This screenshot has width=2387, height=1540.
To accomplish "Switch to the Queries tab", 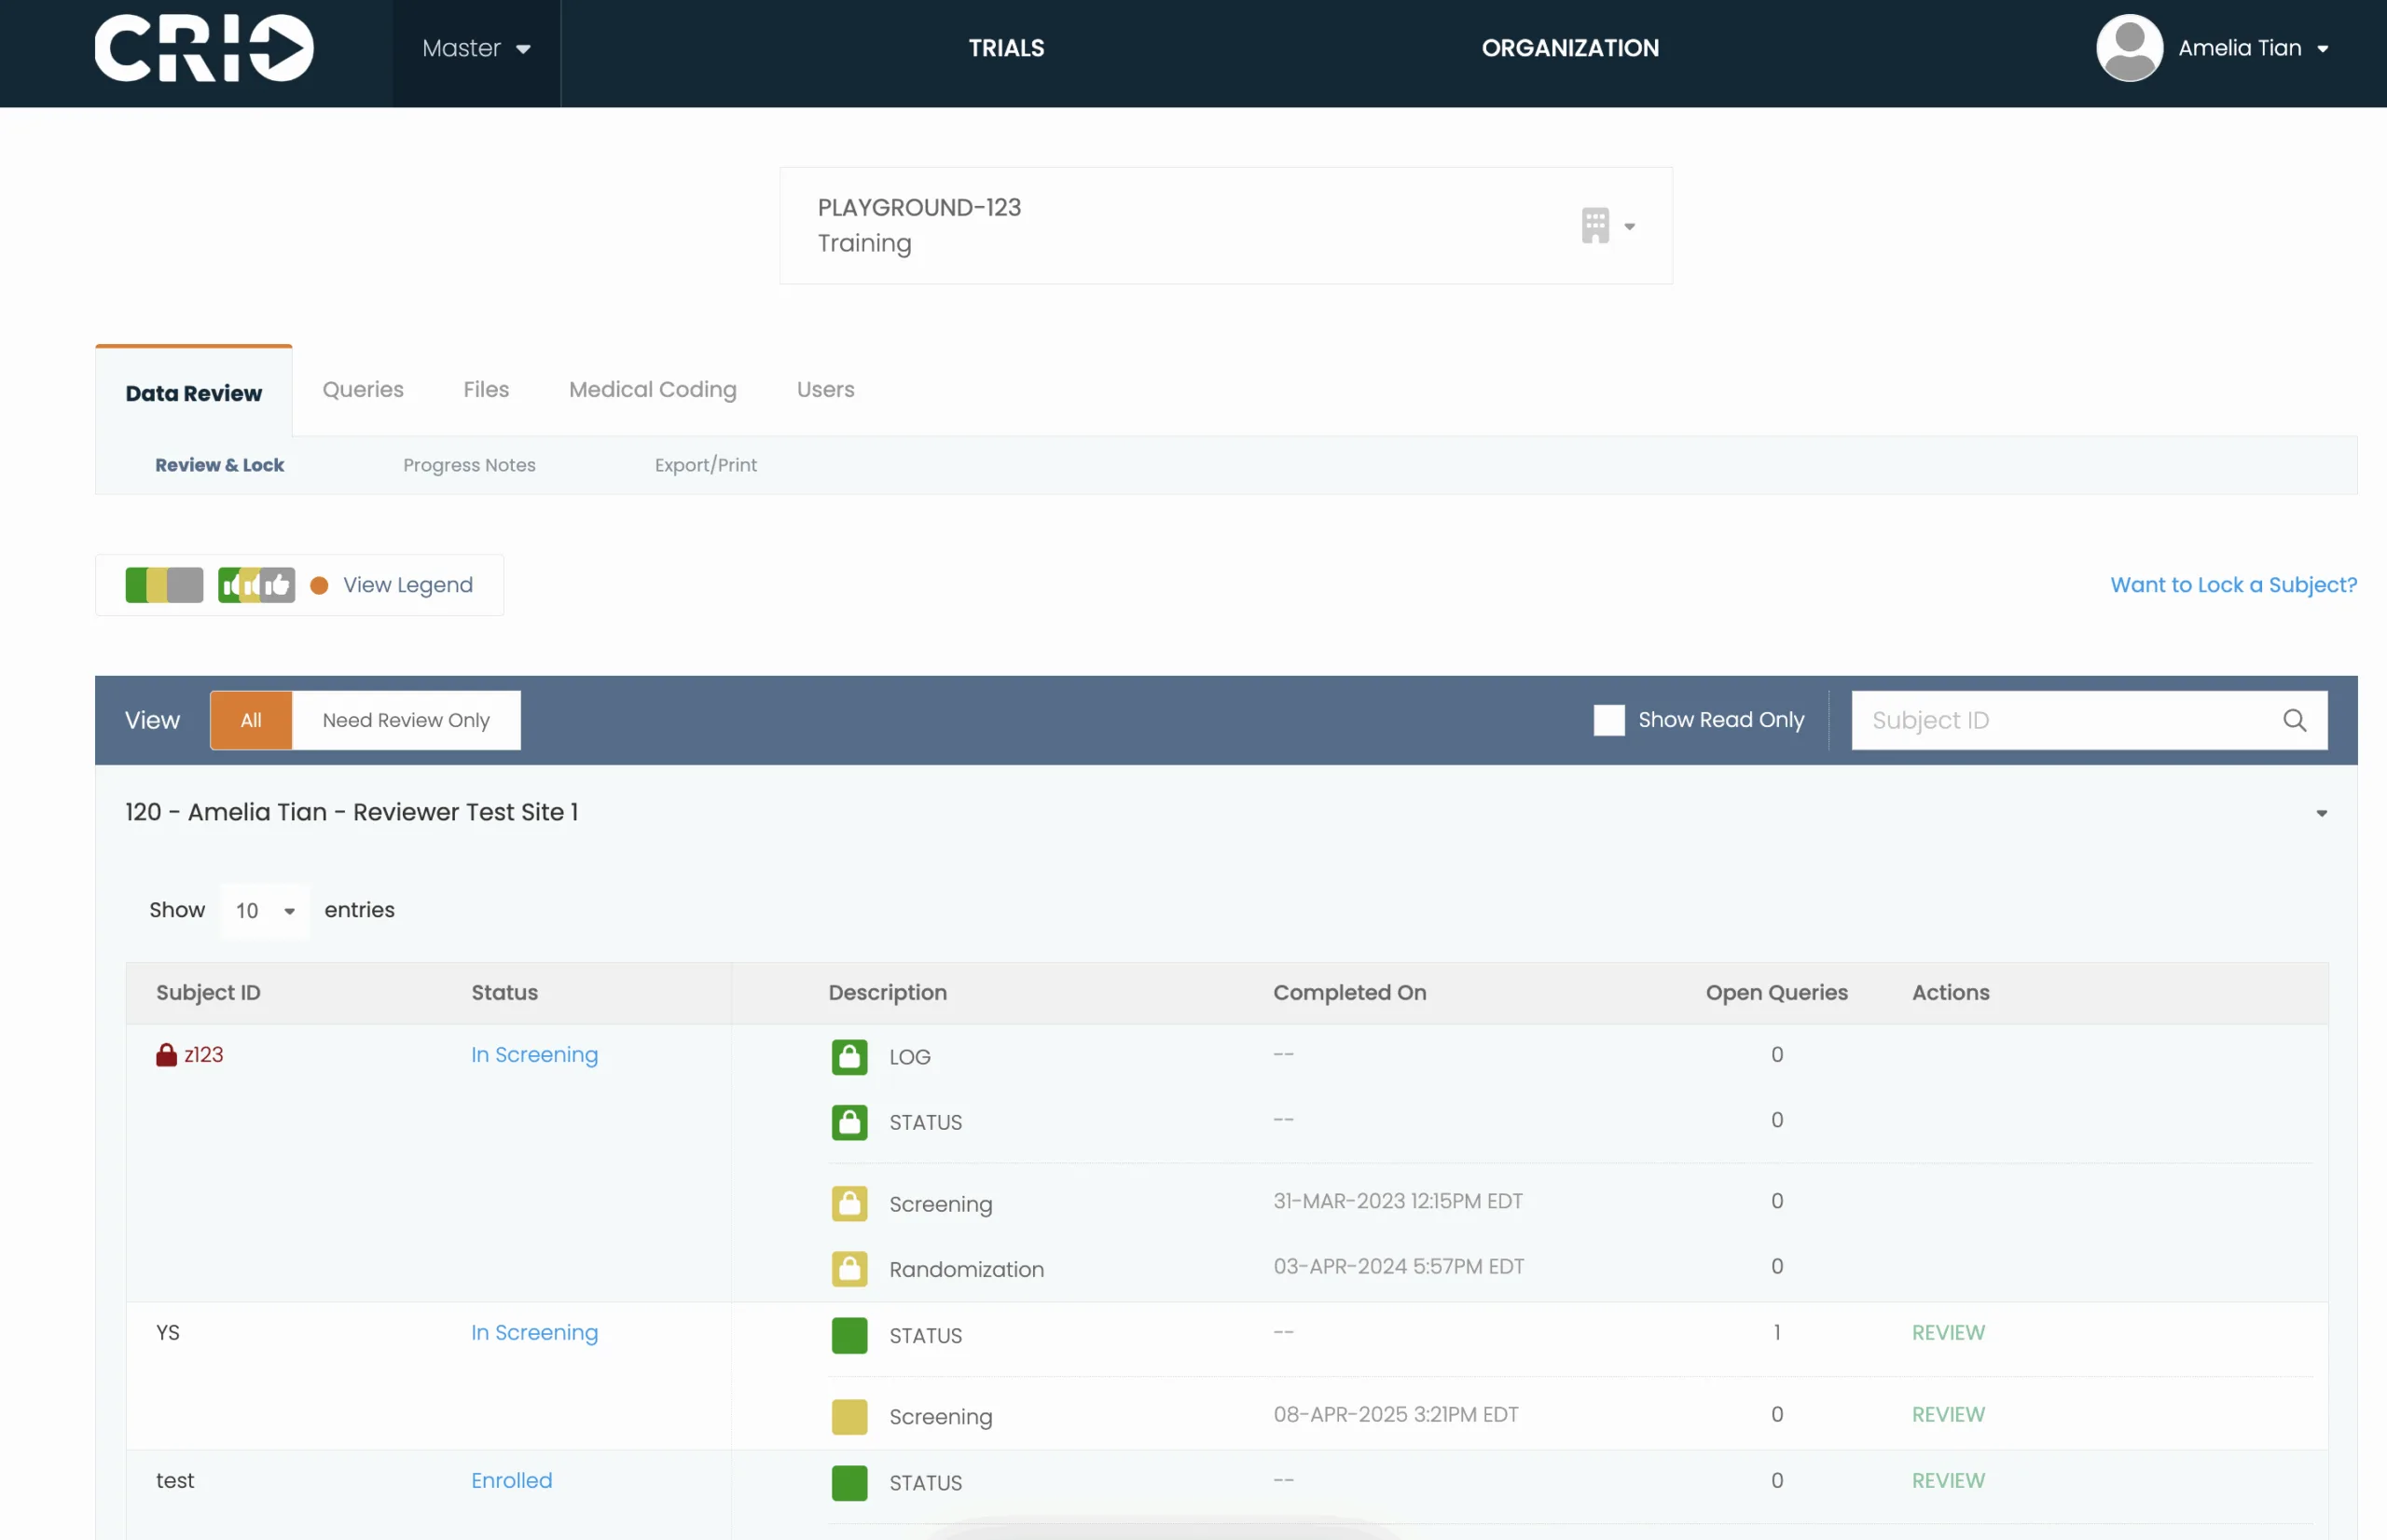I will tap(363, 389).
